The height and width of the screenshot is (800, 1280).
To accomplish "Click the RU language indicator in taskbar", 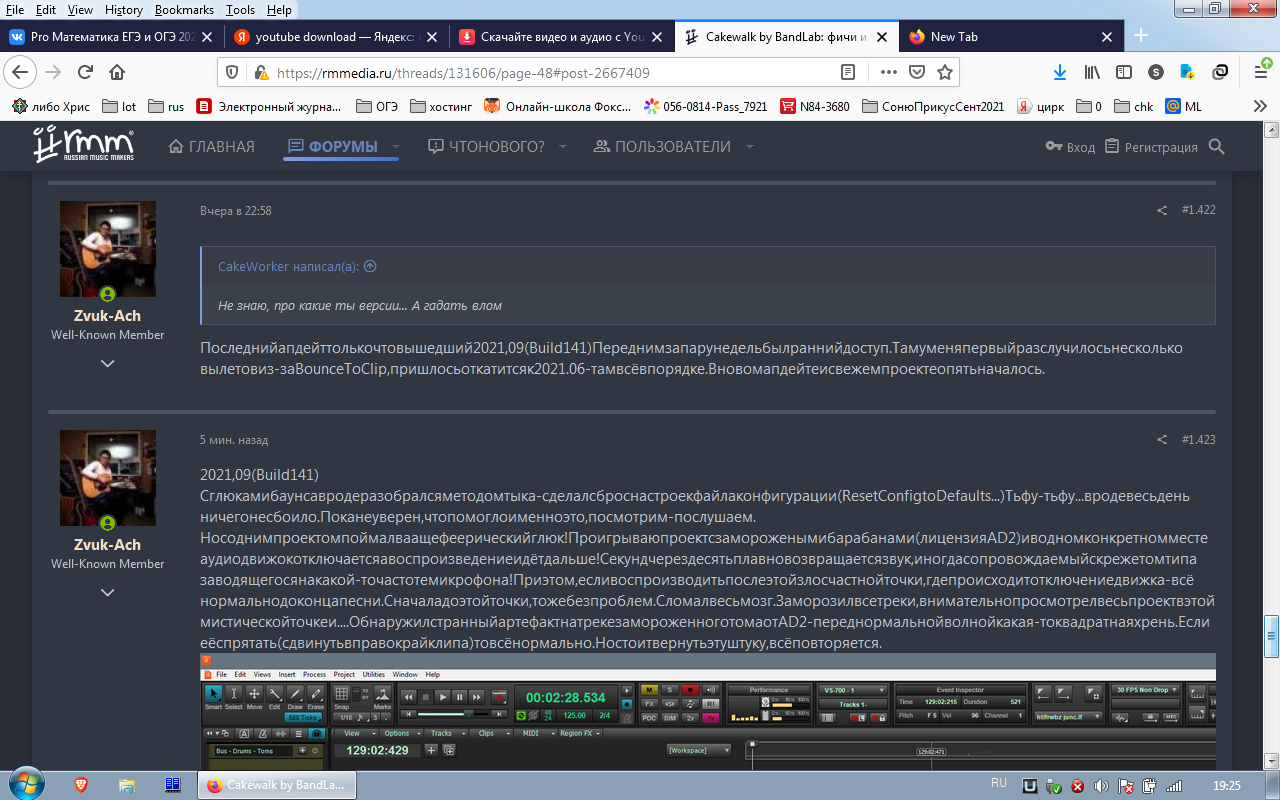I will point(998,783).
